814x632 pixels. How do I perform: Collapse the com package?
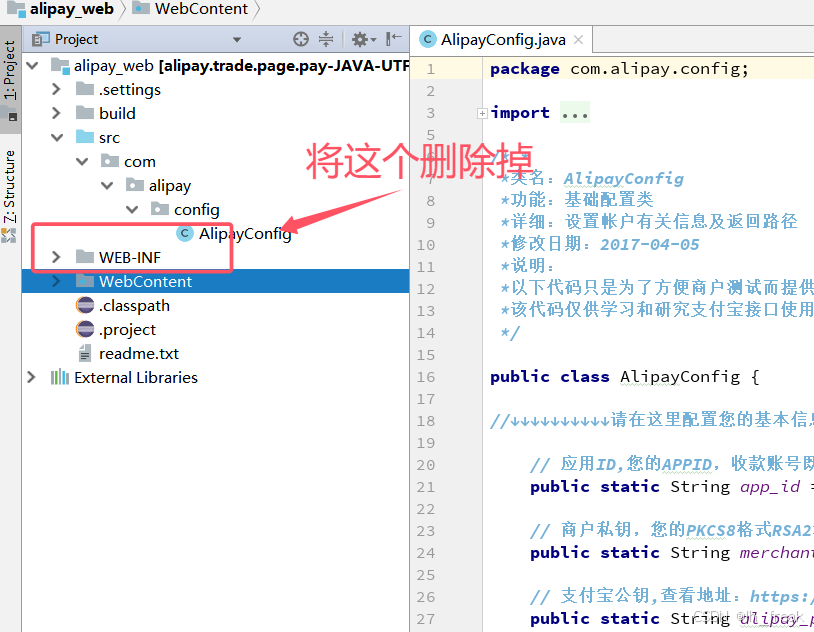click(82, 162)
